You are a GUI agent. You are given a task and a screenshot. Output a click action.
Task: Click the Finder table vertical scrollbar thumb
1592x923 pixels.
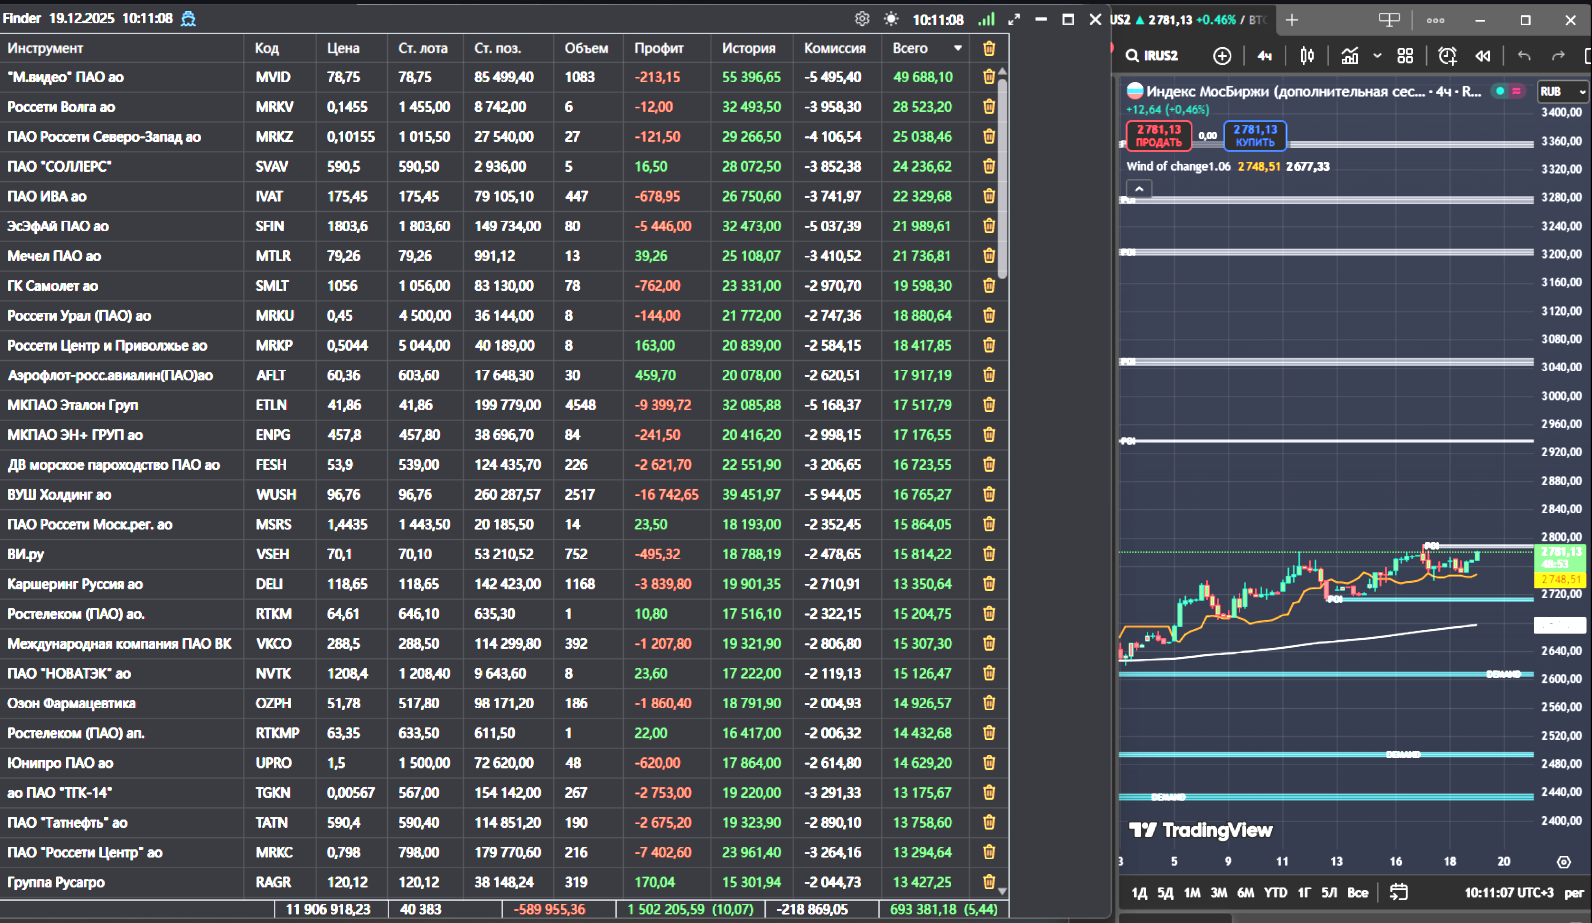[1002, 178]
